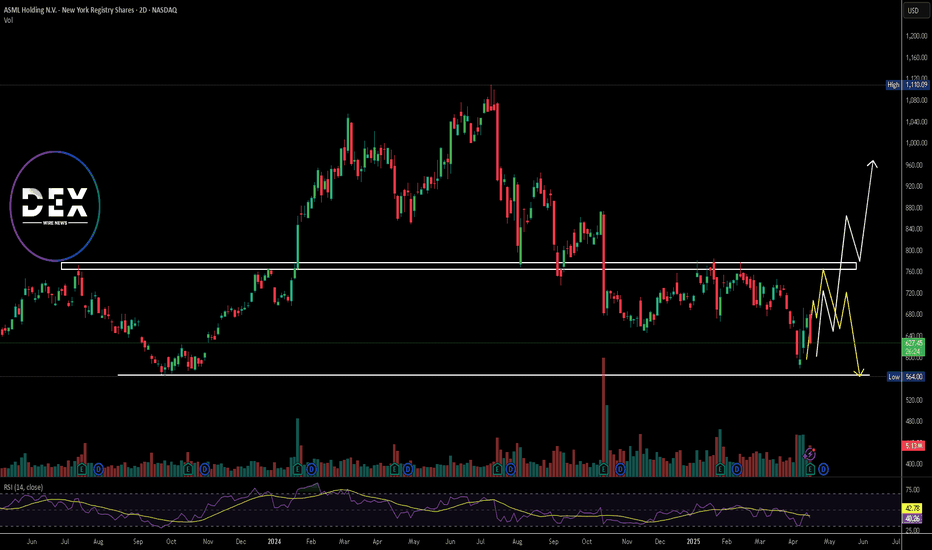Click the July 2024 earnings E marker
The image size is (932, 550).
pos(498,469)
